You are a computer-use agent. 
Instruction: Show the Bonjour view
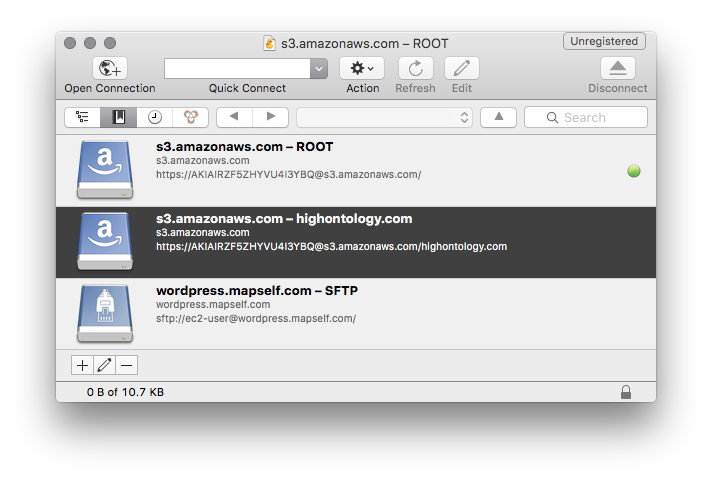[191, 117]
